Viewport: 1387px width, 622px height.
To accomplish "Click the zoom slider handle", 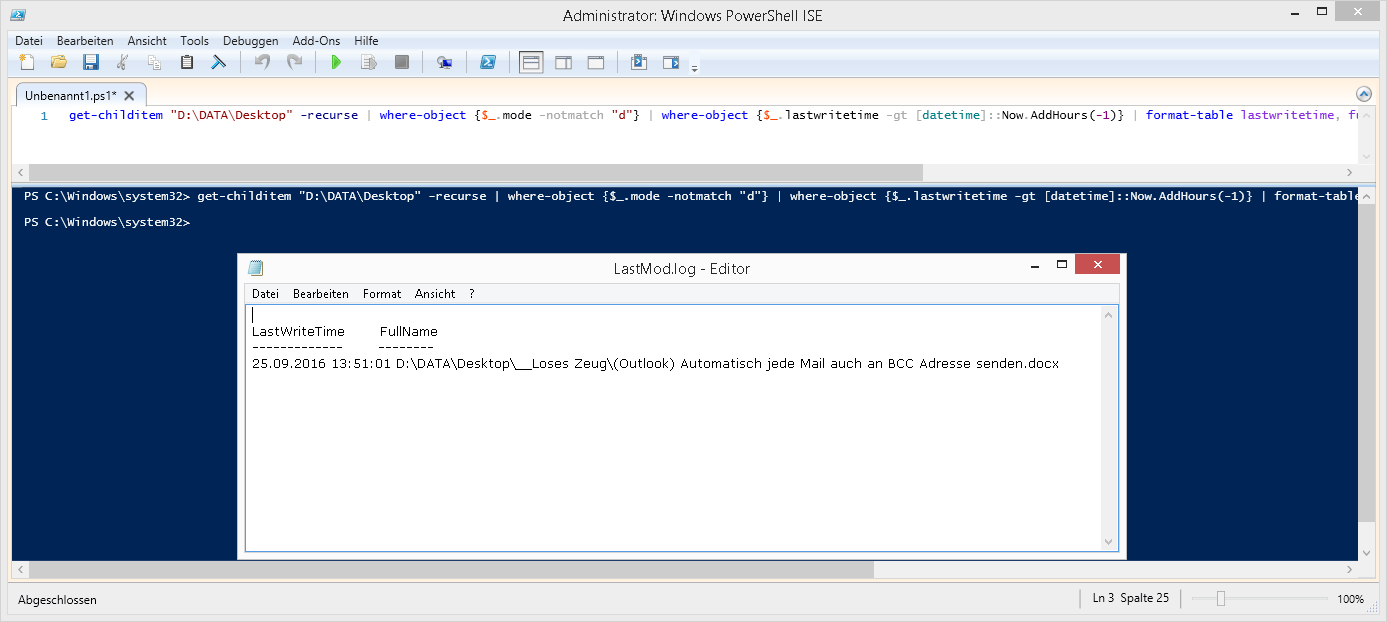I will pos(1220,599).
